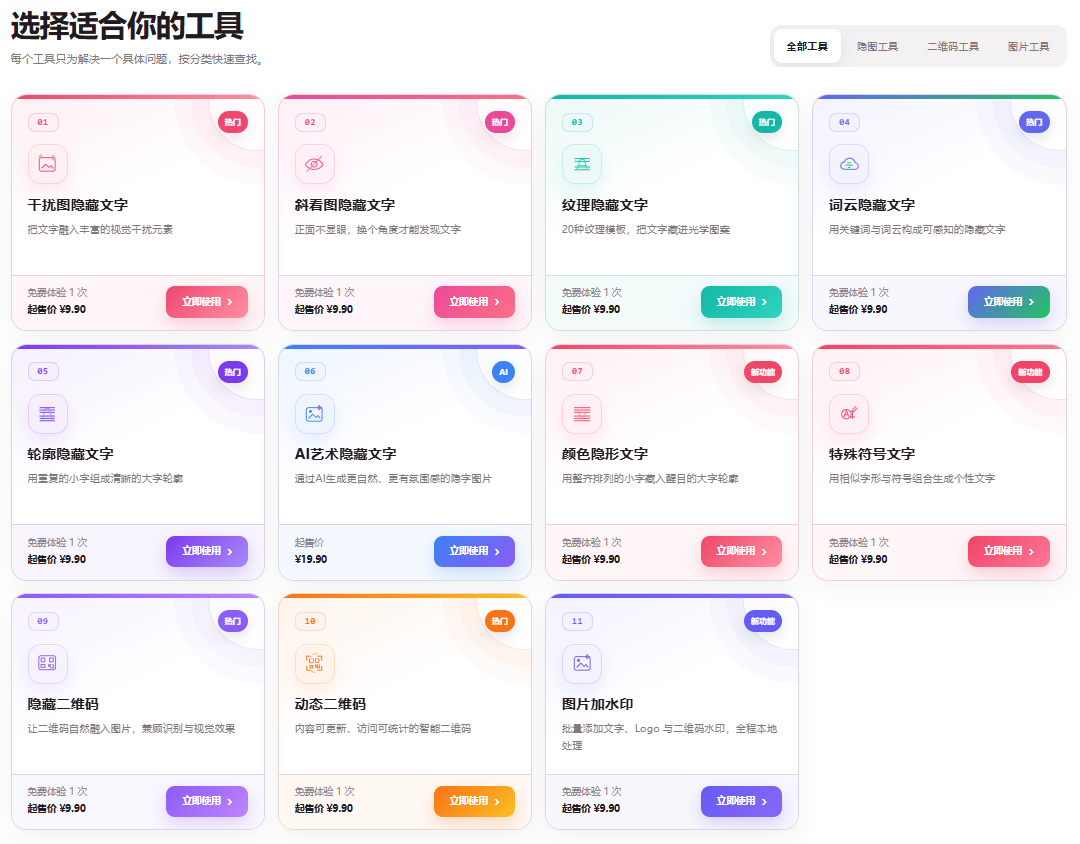This screenshot has width=1080, height=844.
Task: Click the 热门 badge on 干扰图隐藏文字 card
Action: tap(233, 122)
